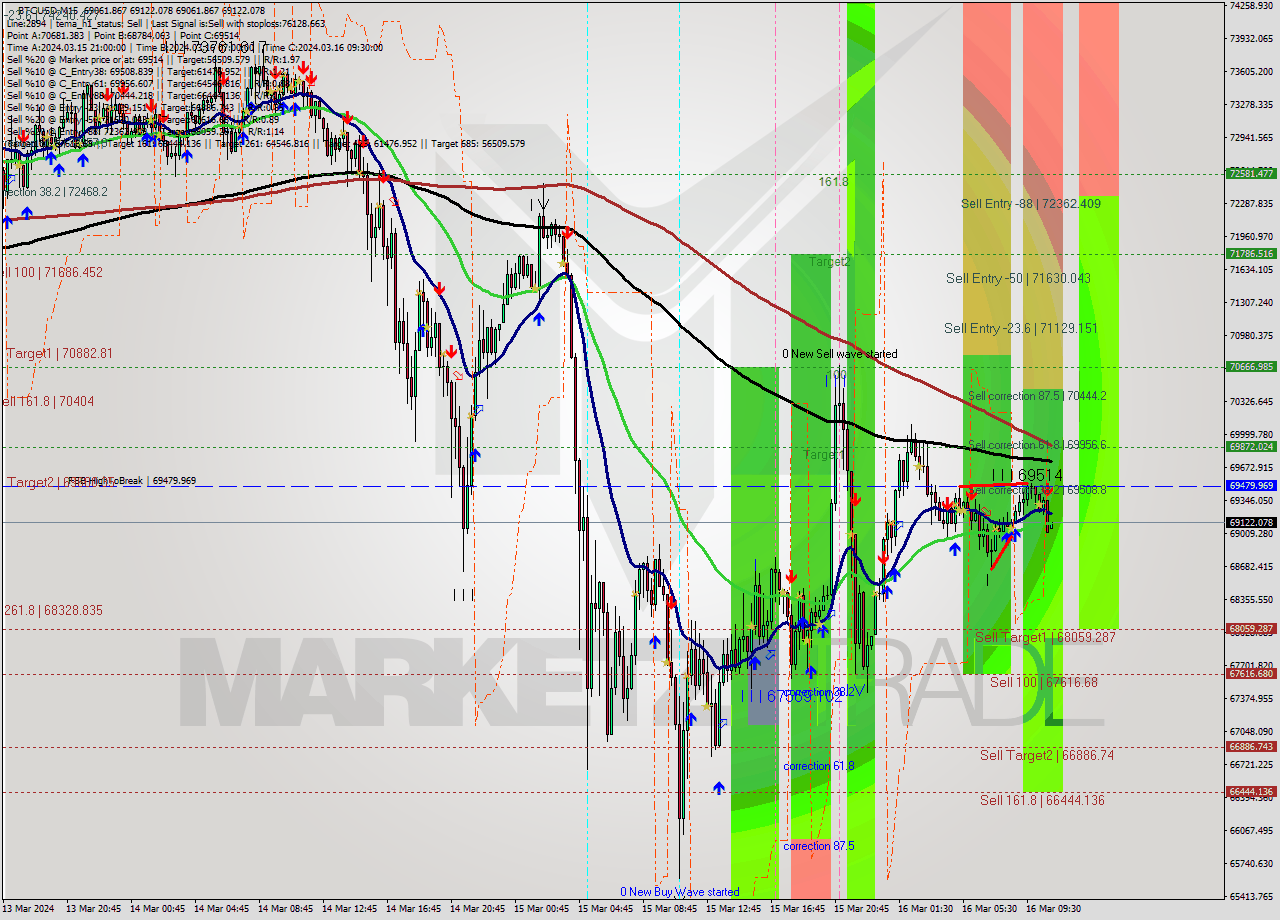The image size is (1280, 920).
Task: Select the '261.8 | 68328.835' level label
Action: (53, 610)
